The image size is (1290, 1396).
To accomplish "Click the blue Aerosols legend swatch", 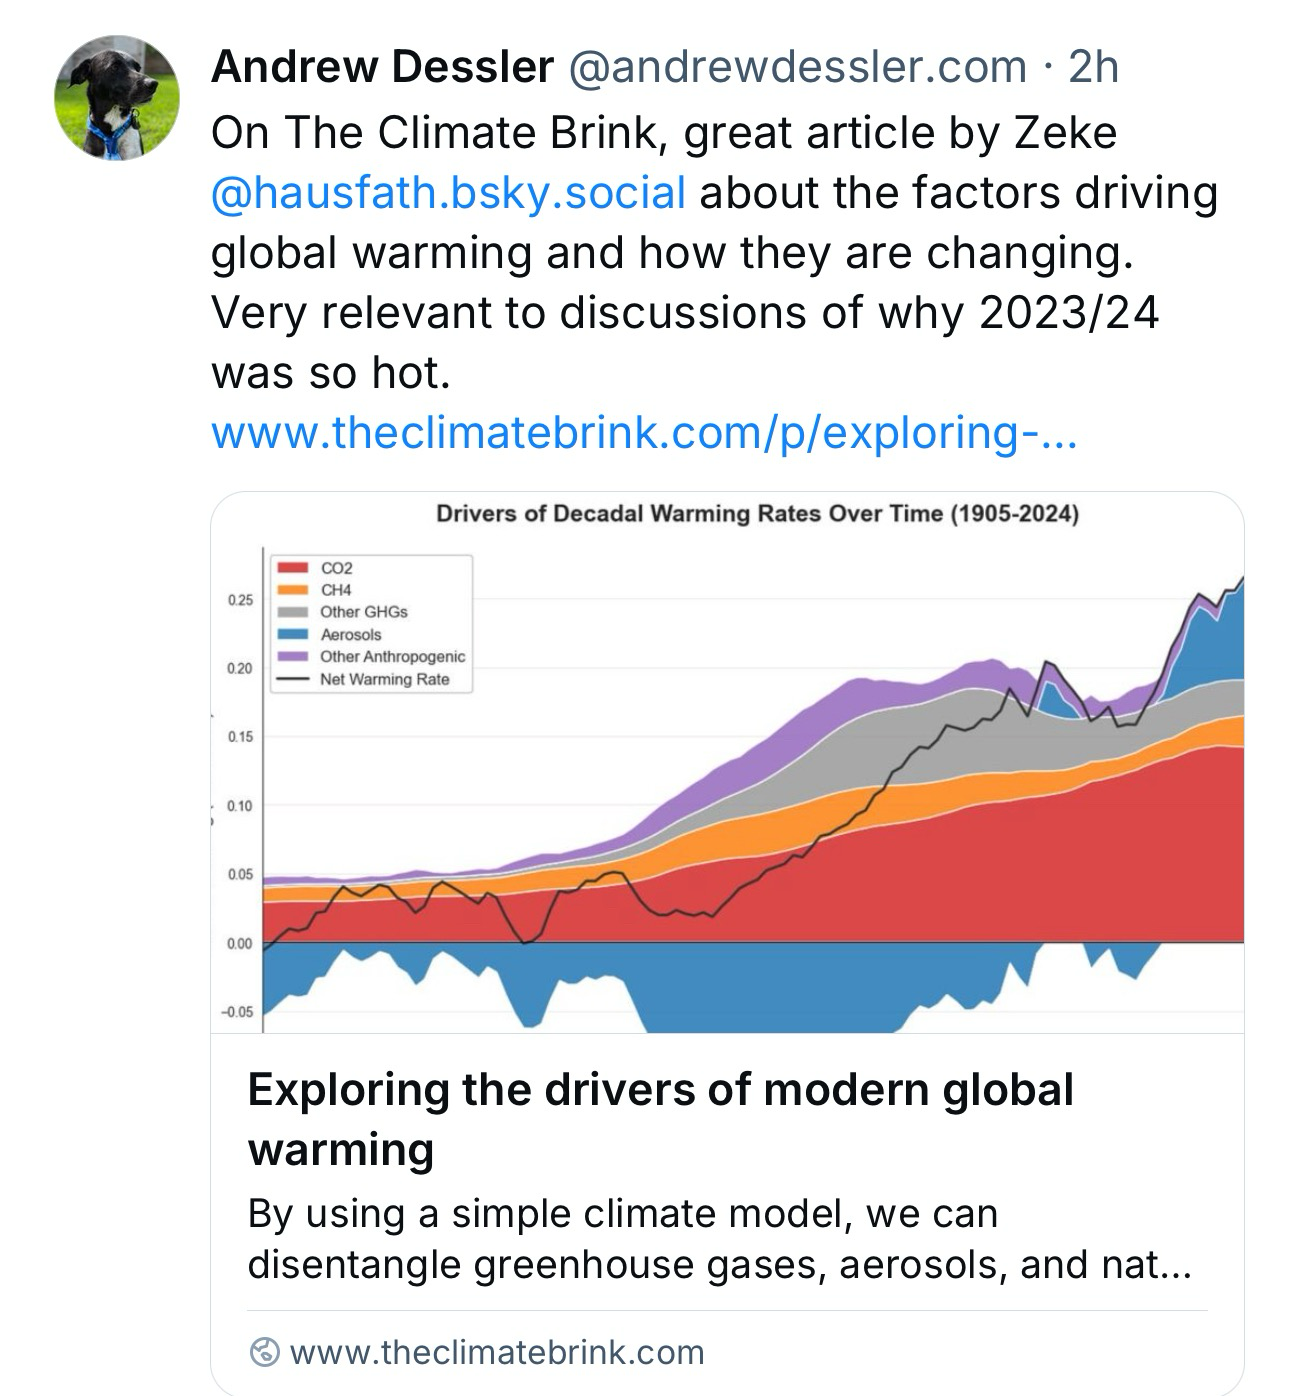I will pyautogui.click(x=292, y=635).
